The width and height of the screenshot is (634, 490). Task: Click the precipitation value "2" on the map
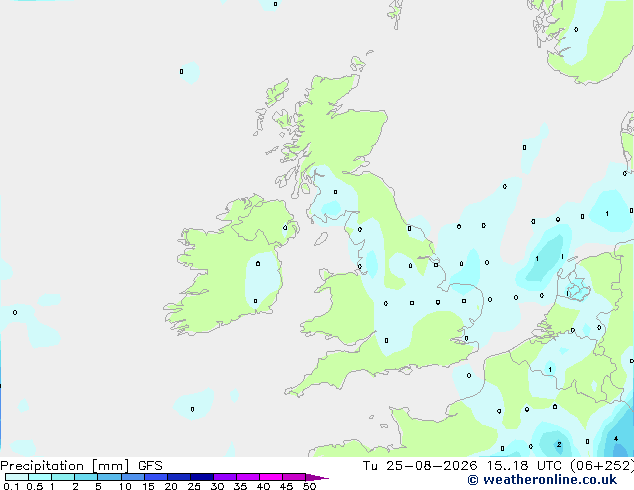pyautogui.click(x=559, y=444)
